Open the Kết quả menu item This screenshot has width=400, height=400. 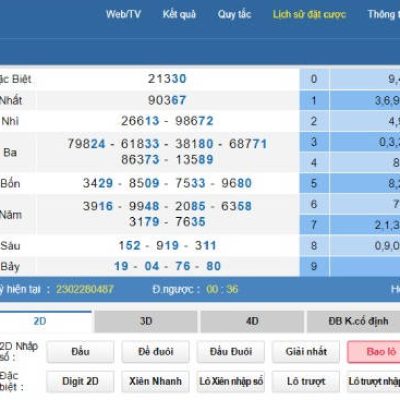tap(179, 14)
